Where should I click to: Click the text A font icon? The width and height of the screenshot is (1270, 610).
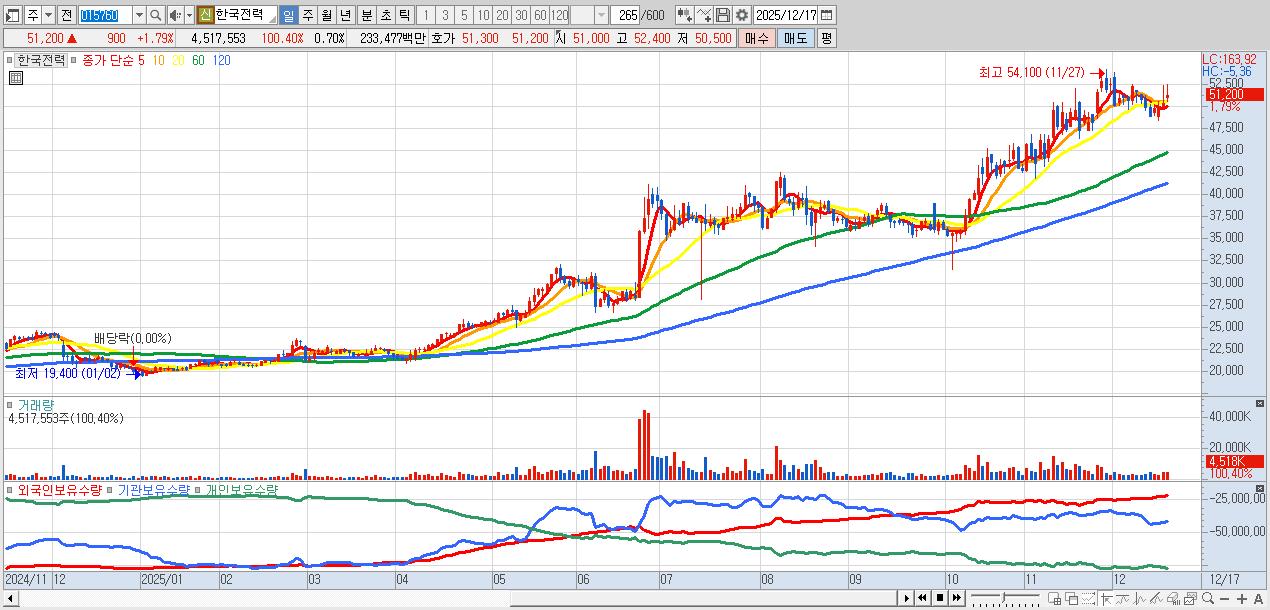[x=1258, y=599]
